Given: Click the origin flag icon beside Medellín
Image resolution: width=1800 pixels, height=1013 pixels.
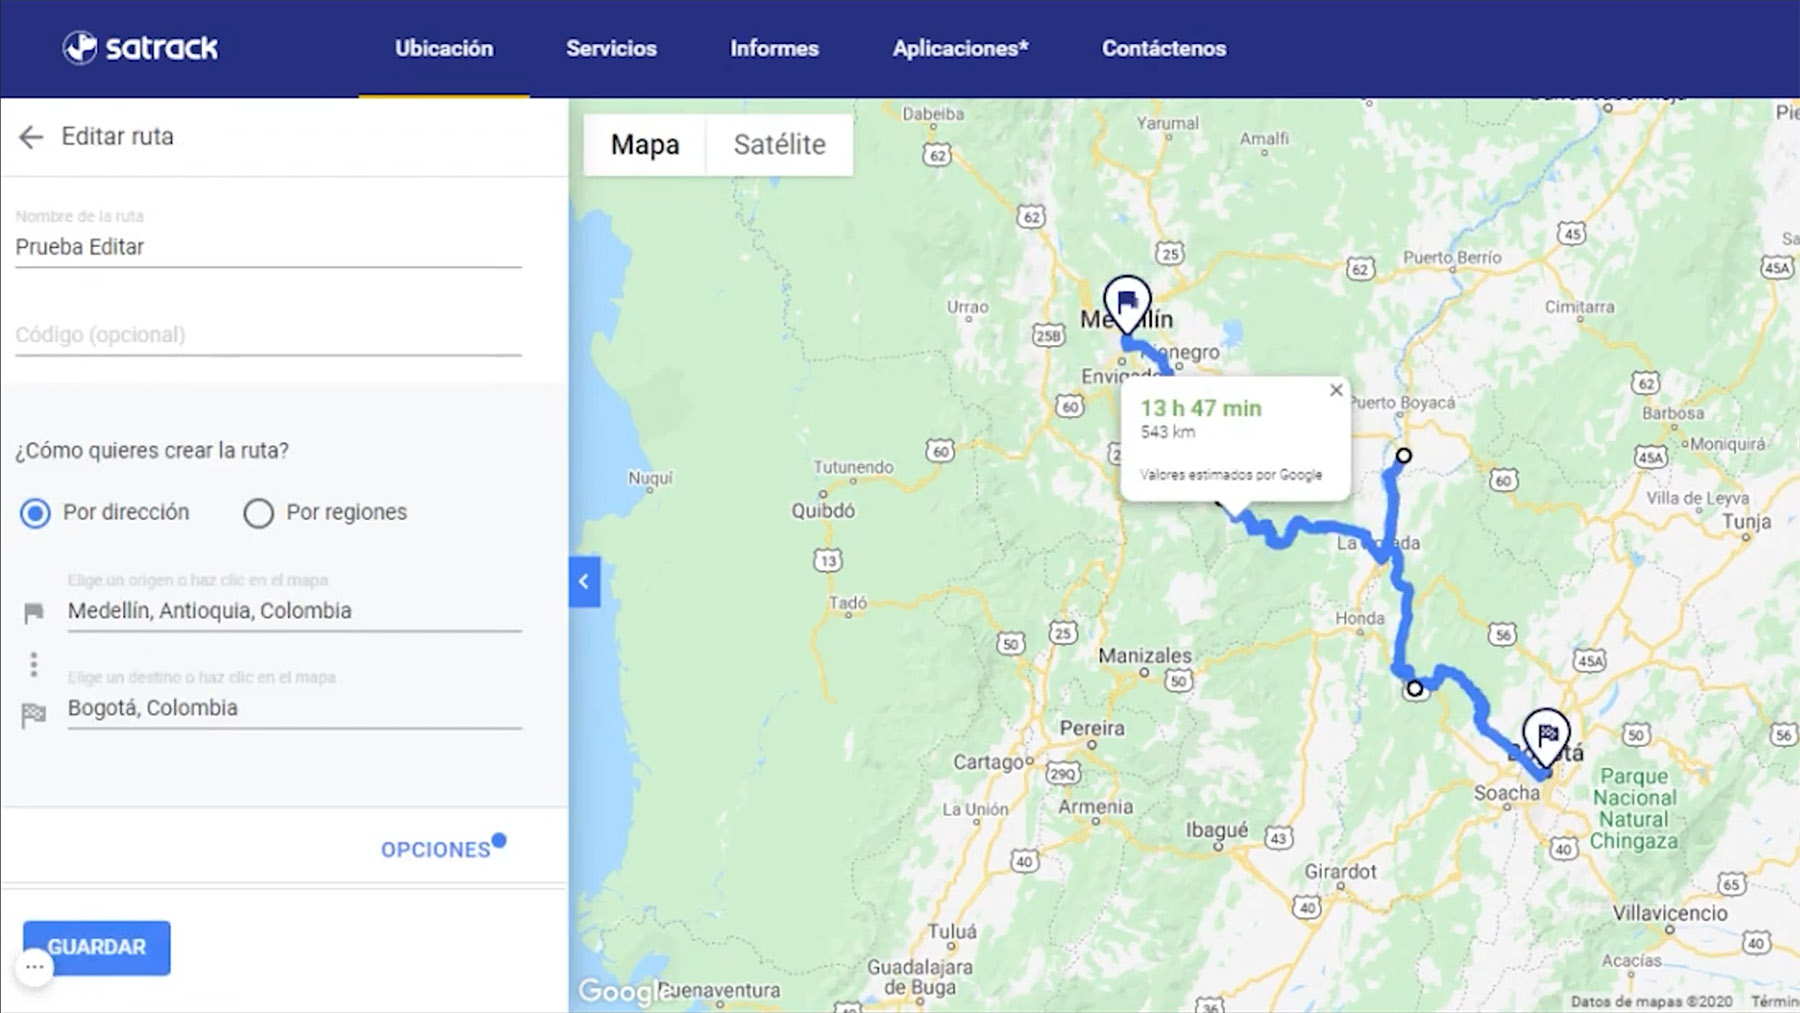Looking at the screenshot, I should (x=33, y=613).
